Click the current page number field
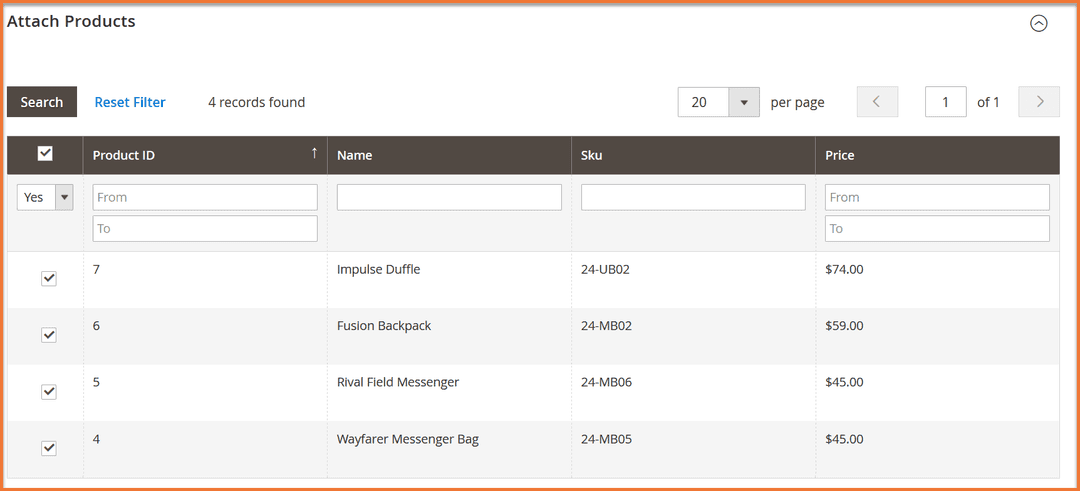 tap(945, 102)
